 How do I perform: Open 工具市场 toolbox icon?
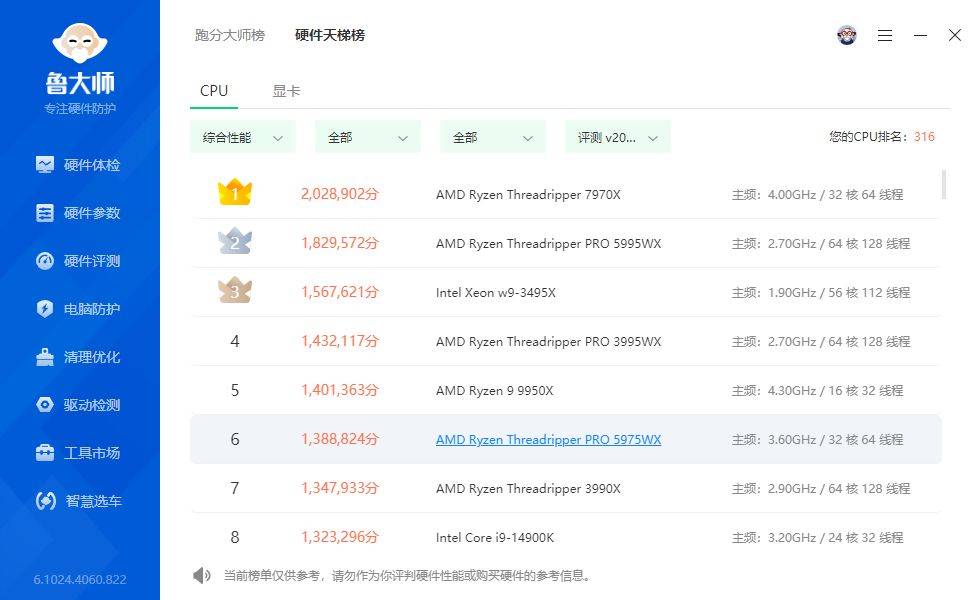[45, 452]
